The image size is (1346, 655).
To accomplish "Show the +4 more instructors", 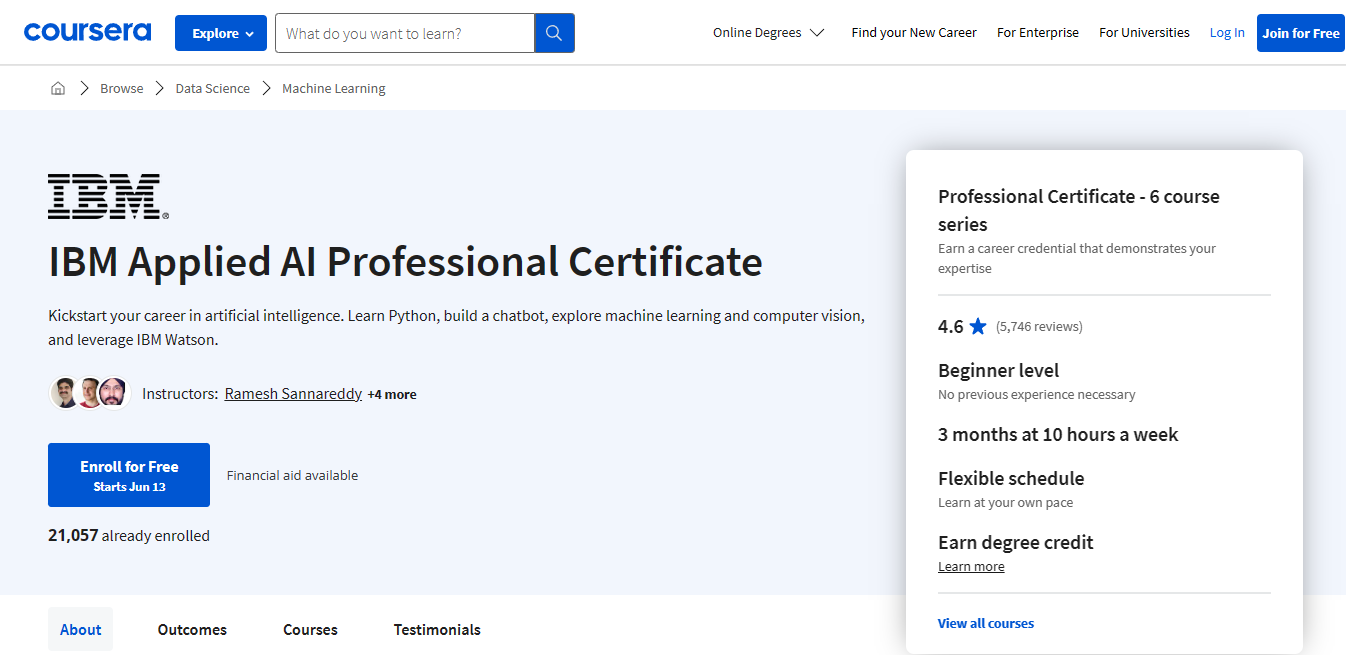I will 392,394.
